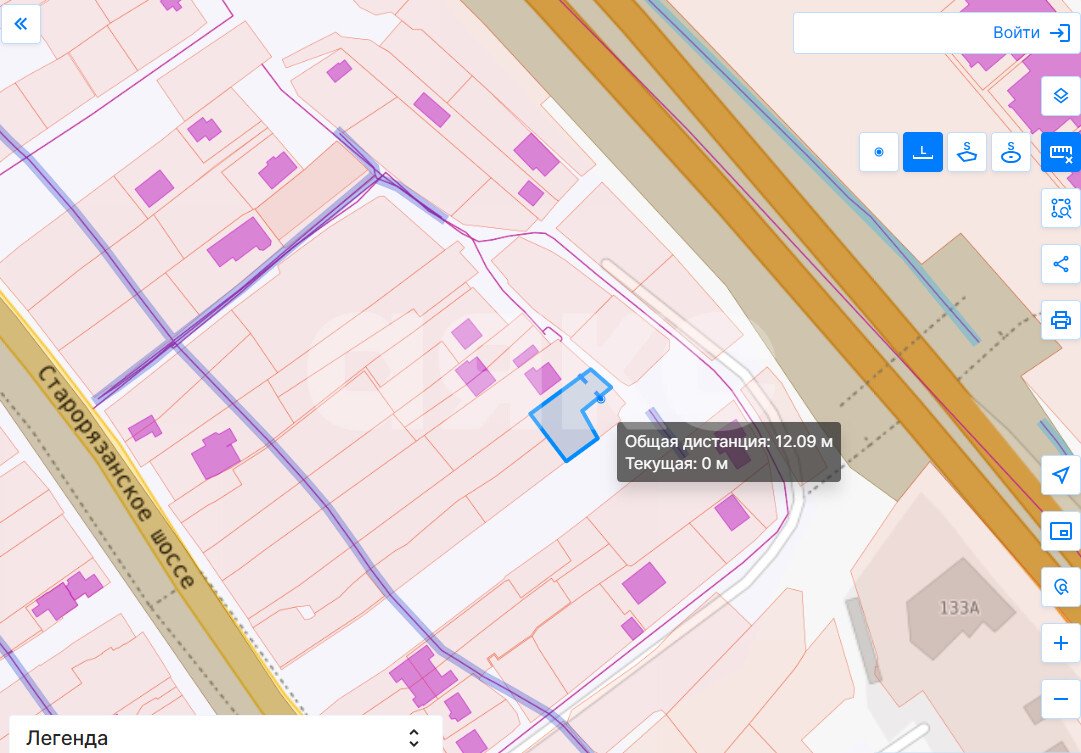1081x753 pixels.
Task: Click the blue measurement vertex dot
Action: coord(600,399)
